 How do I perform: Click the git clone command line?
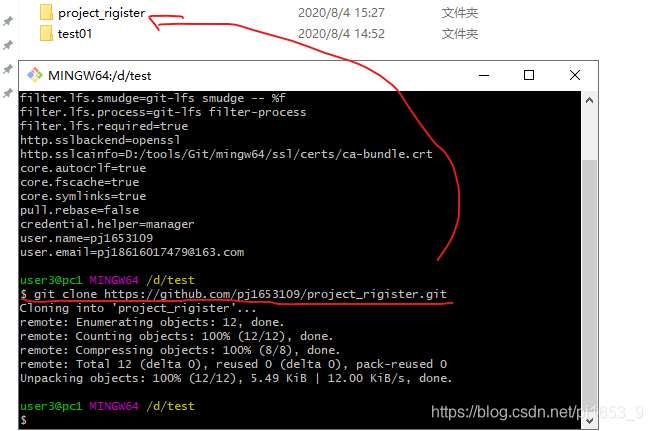[x=233, y=294]
